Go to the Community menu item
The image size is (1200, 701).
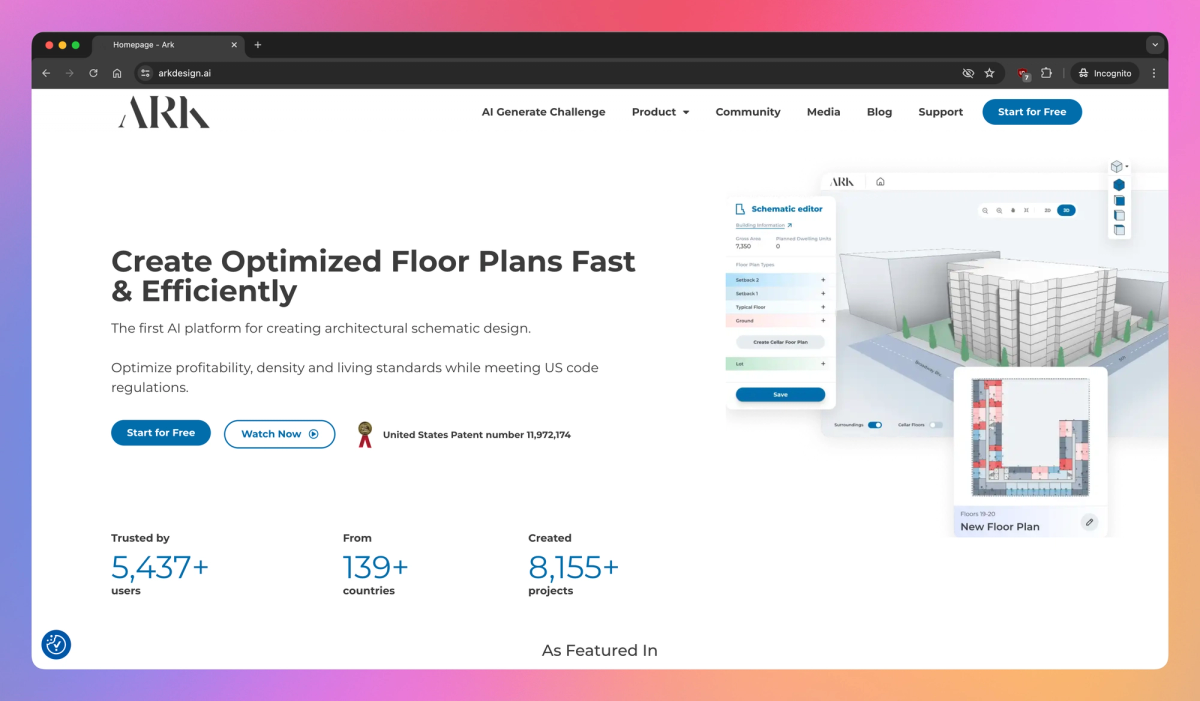point(748,112)
